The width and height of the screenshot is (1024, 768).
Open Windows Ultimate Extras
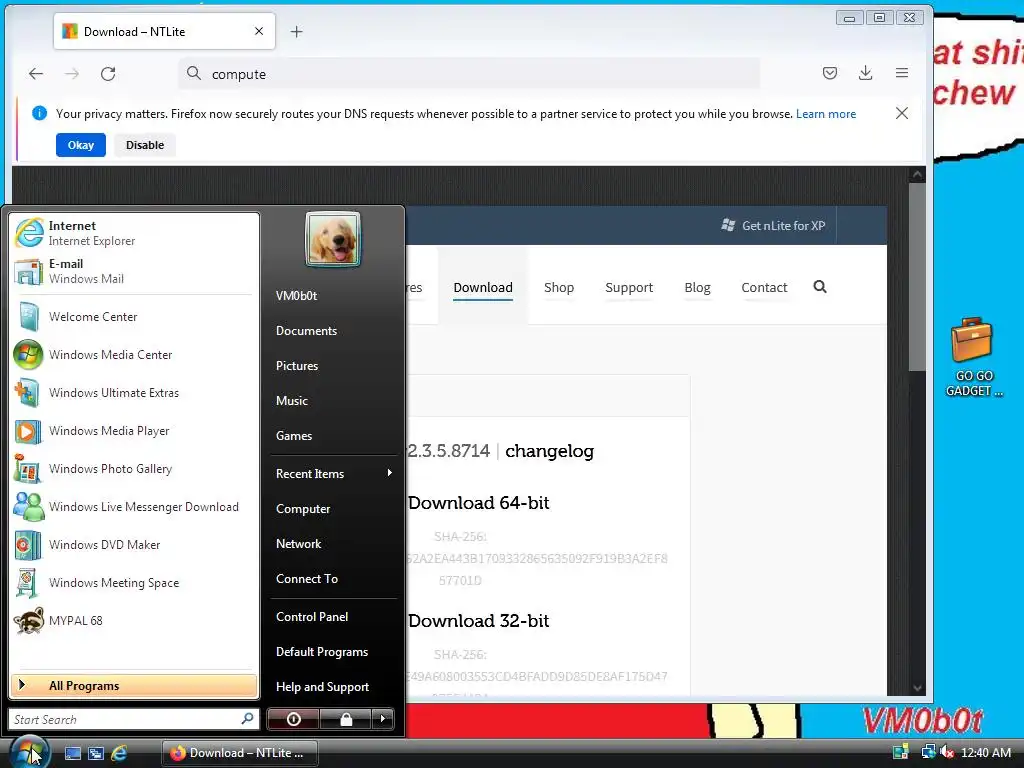pos(134,392)
